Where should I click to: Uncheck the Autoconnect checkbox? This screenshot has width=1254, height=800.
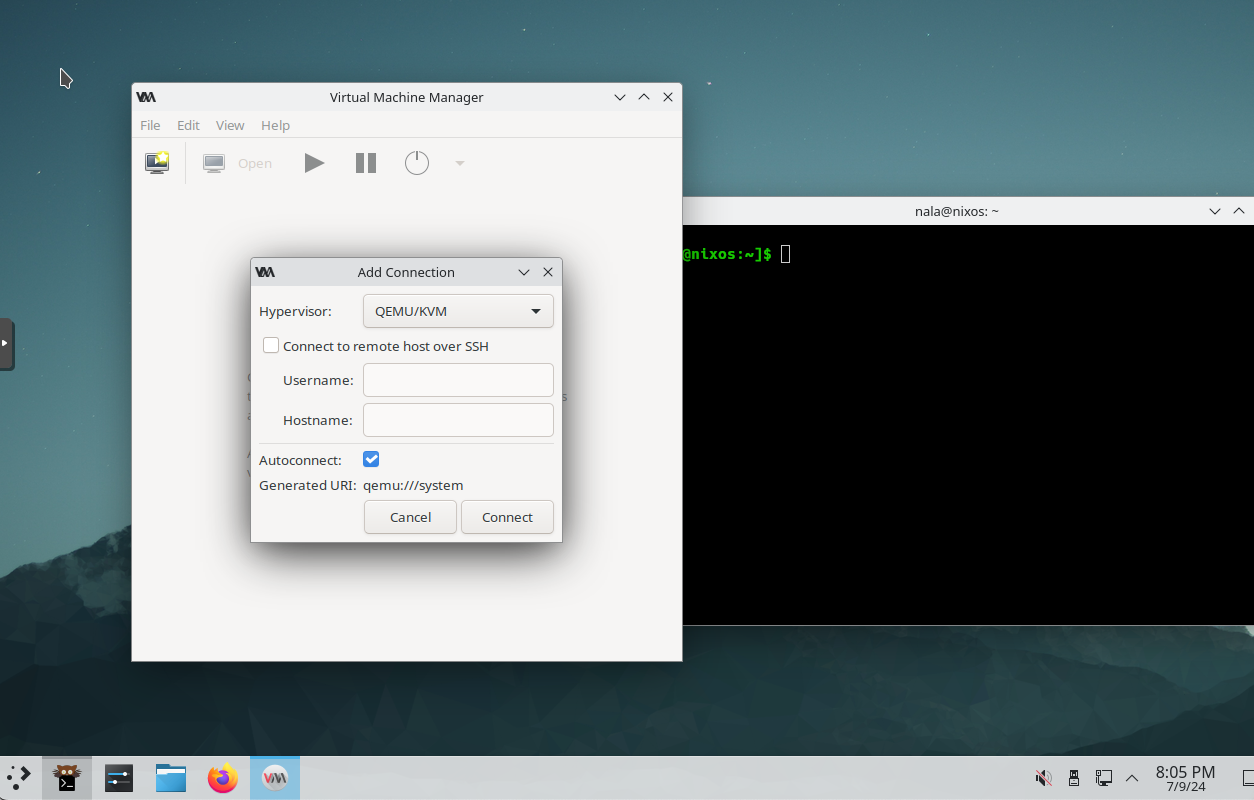pyautogui.click(x=371, y=460)
